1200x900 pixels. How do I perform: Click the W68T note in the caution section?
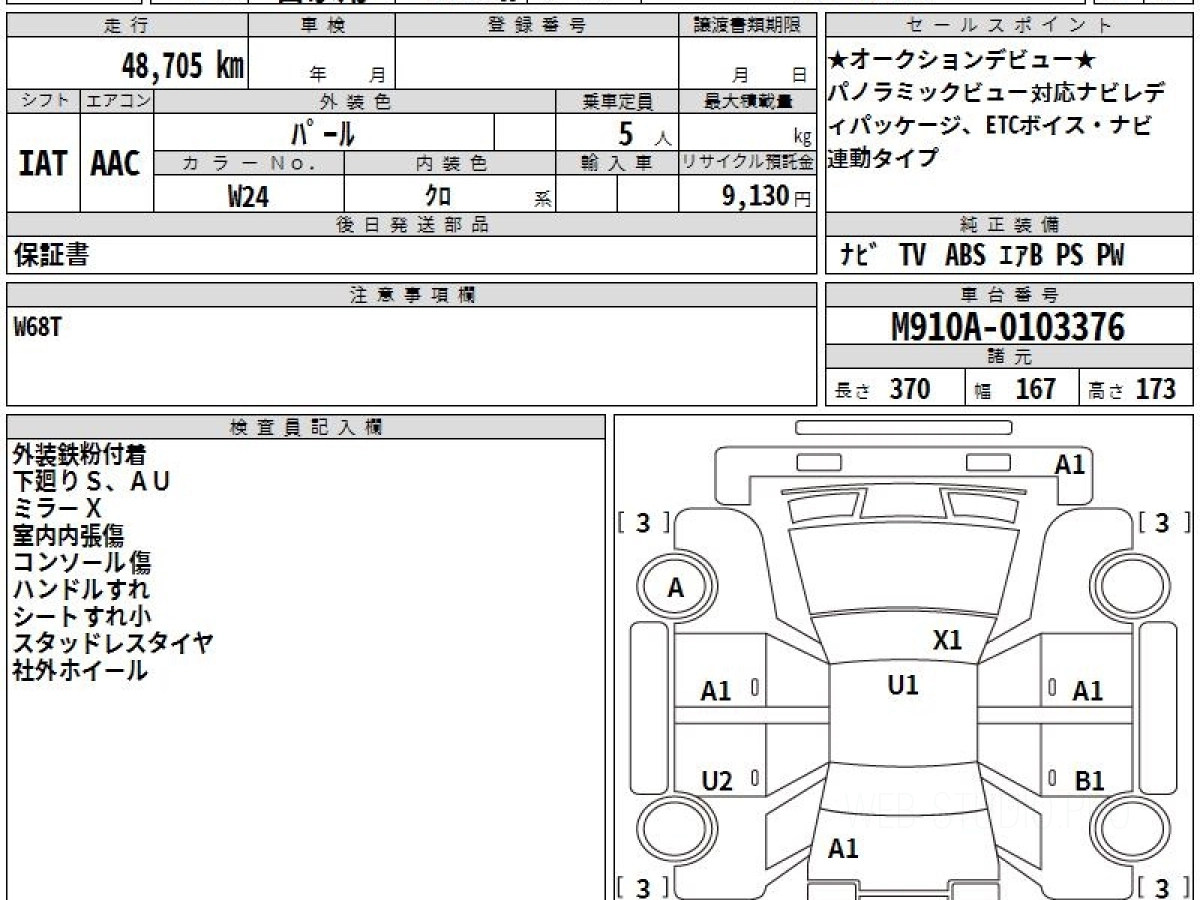click(x=37, y=326)
